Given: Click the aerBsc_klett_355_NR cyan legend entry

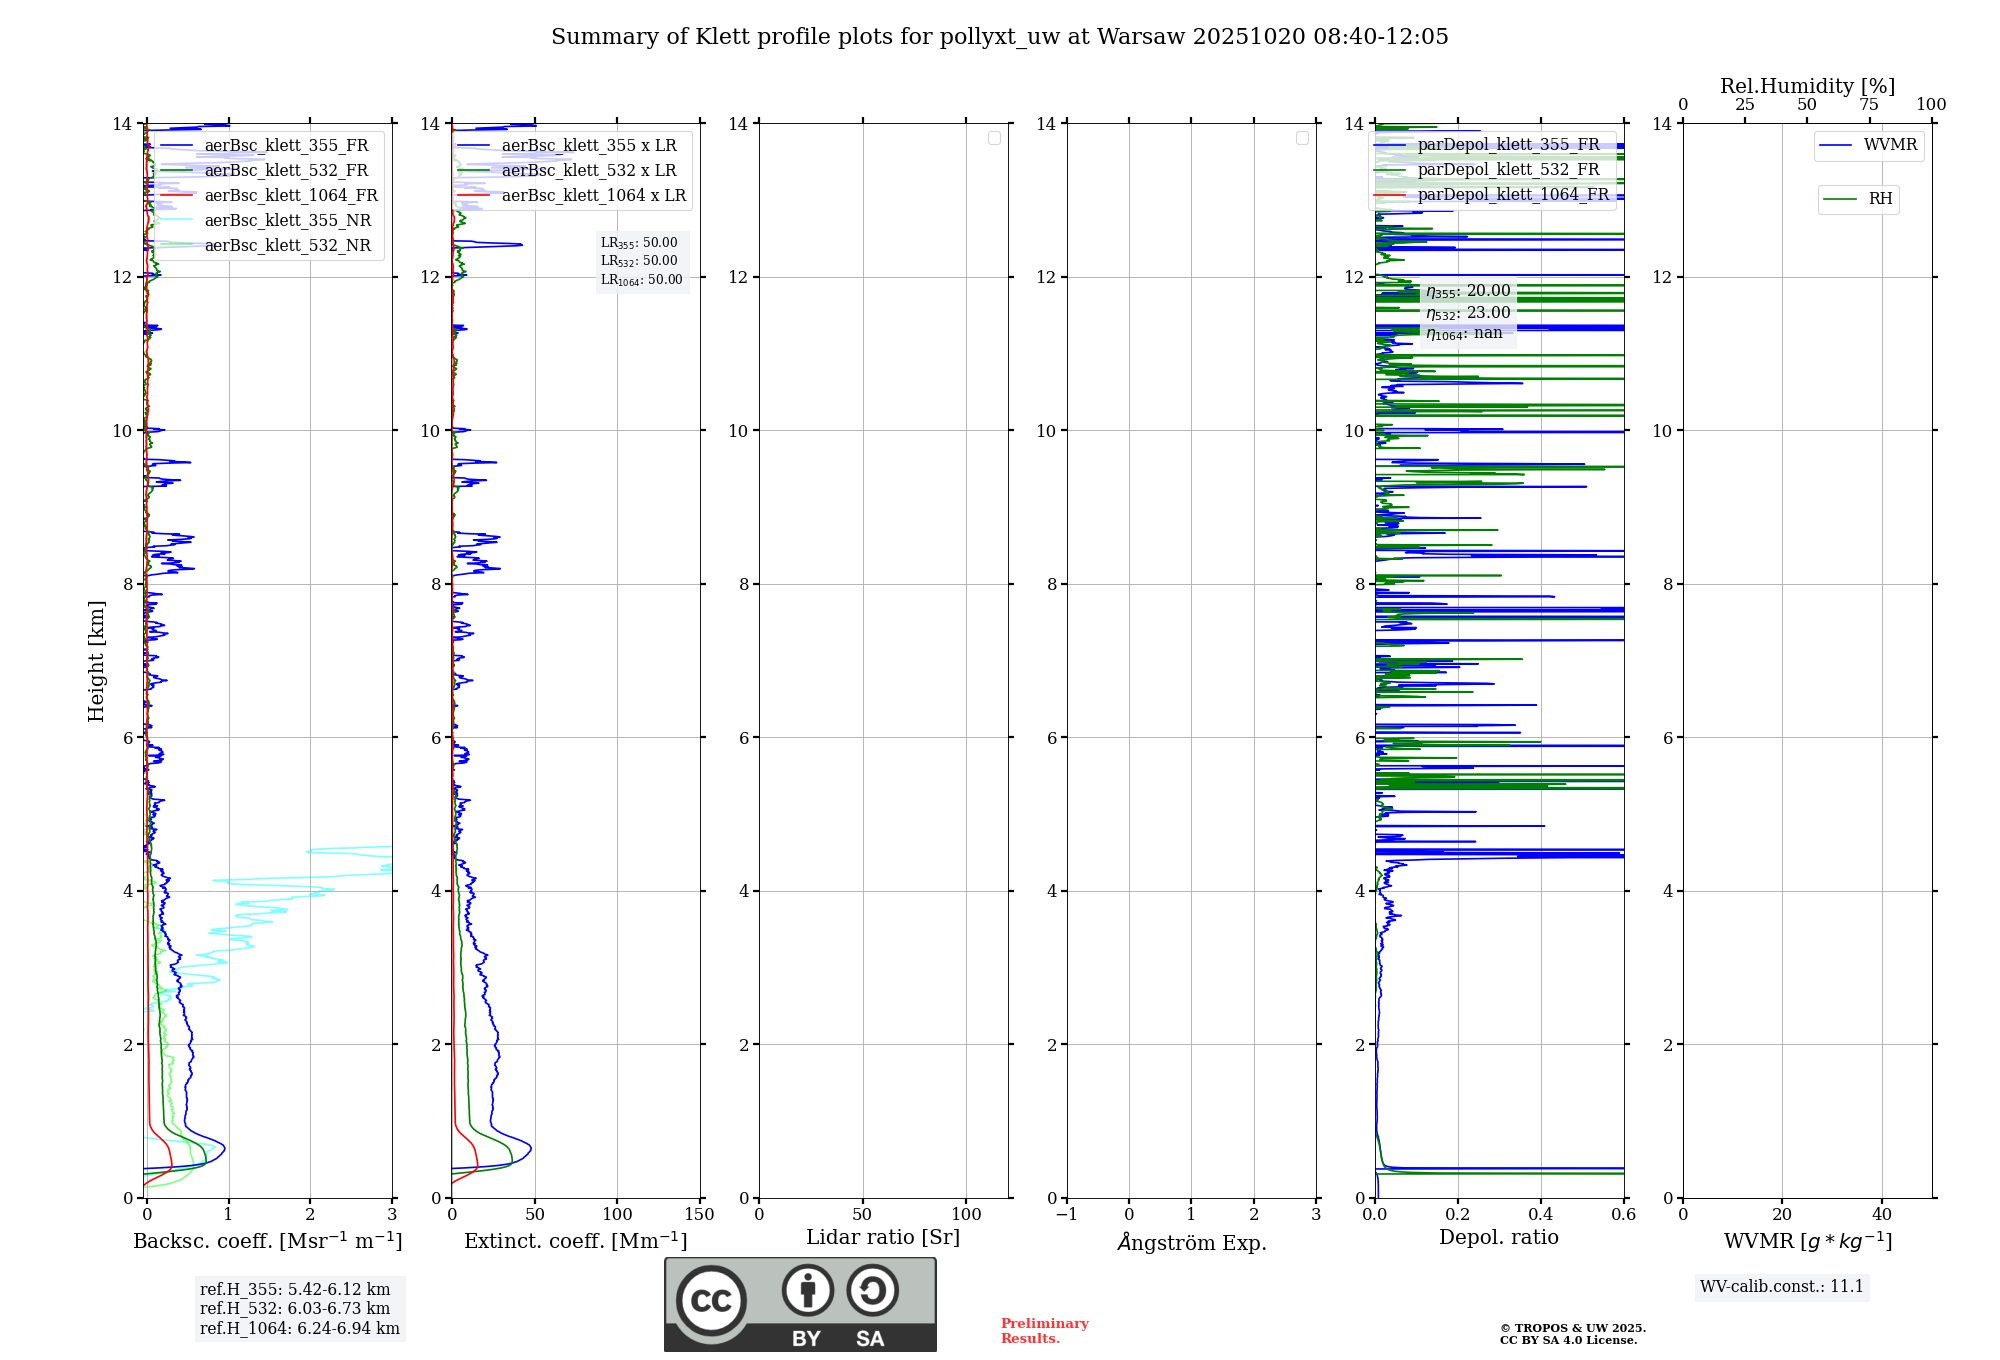Looking at the screenshot, I should (287, 221).
